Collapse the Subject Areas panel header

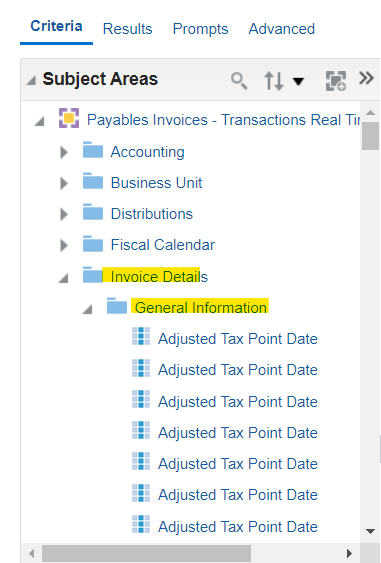click(31, 80)
